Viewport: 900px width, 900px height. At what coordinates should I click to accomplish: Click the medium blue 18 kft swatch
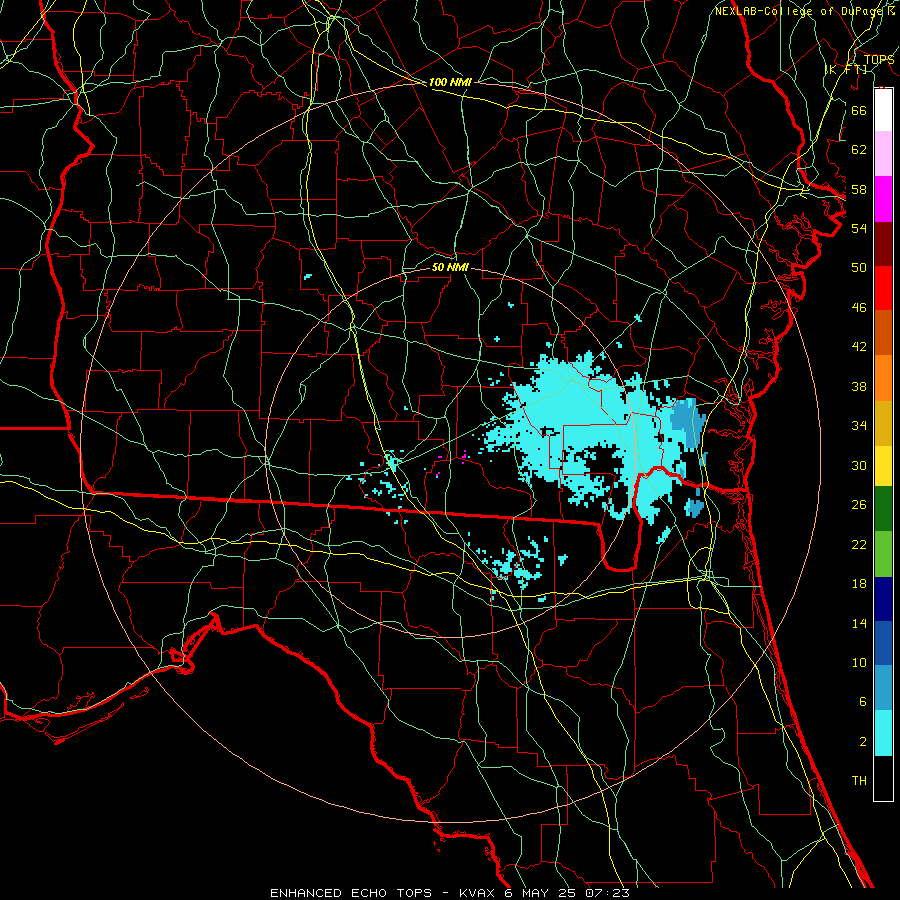[x=883, y=643]
